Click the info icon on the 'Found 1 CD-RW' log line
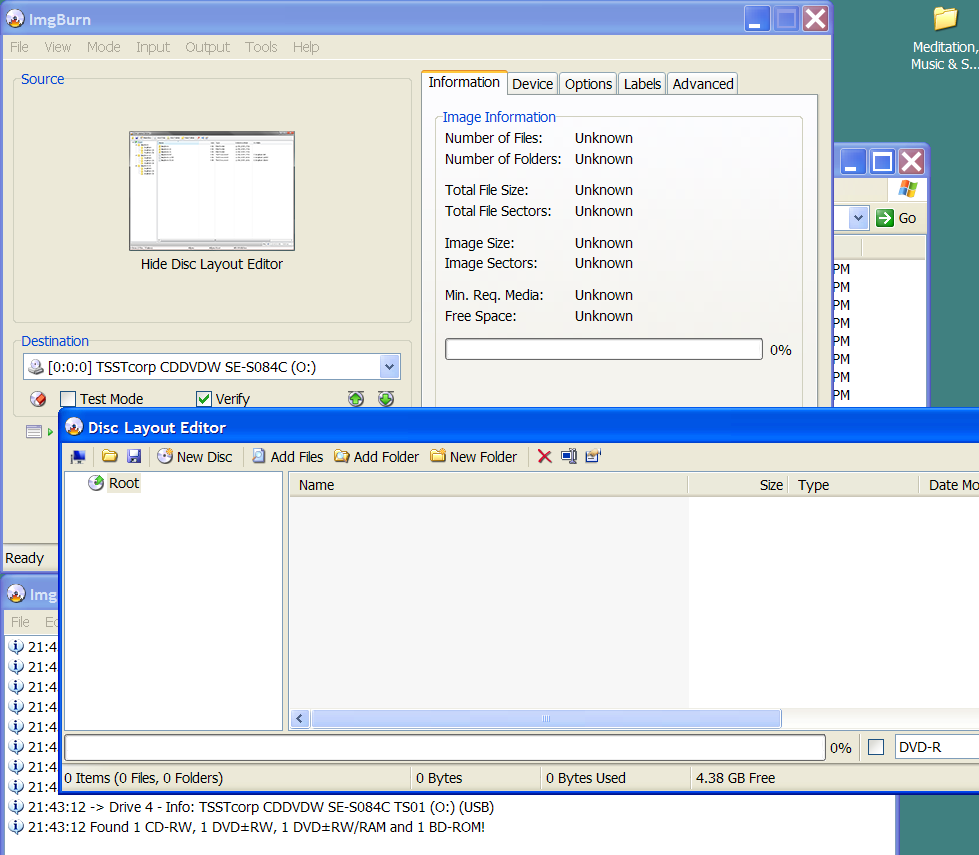Screen dimensions: 979x855 pos(16,826)
